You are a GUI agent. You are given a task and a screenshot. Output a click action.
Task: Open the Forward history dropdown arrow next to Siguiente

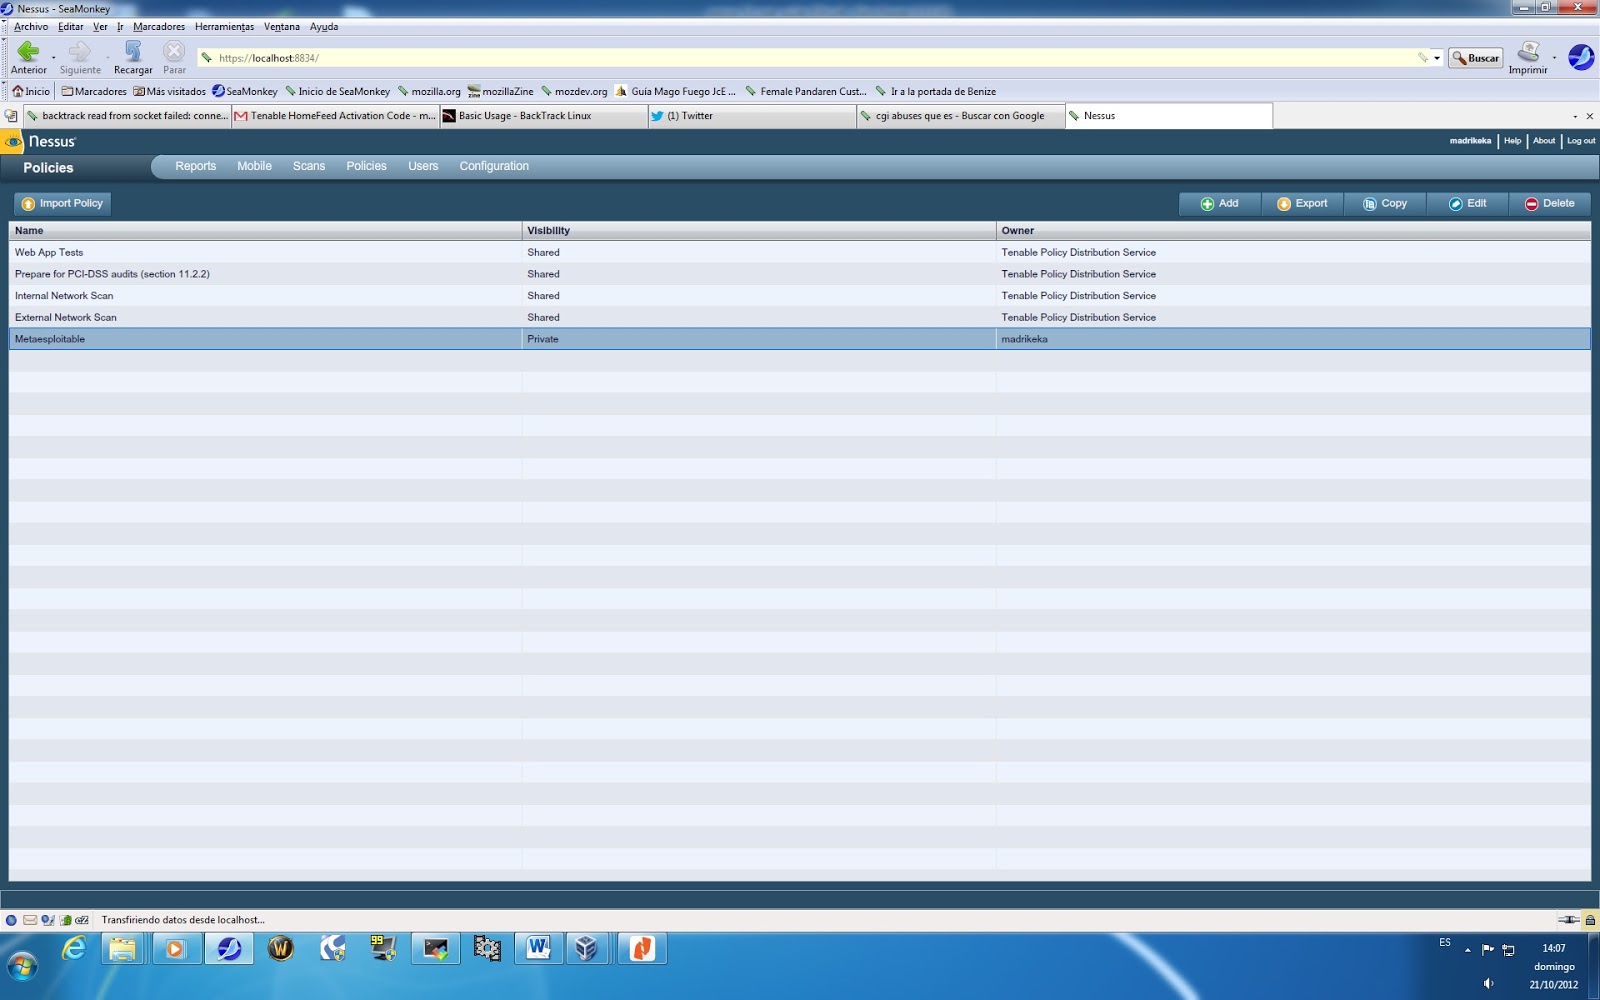coord(107,58)
